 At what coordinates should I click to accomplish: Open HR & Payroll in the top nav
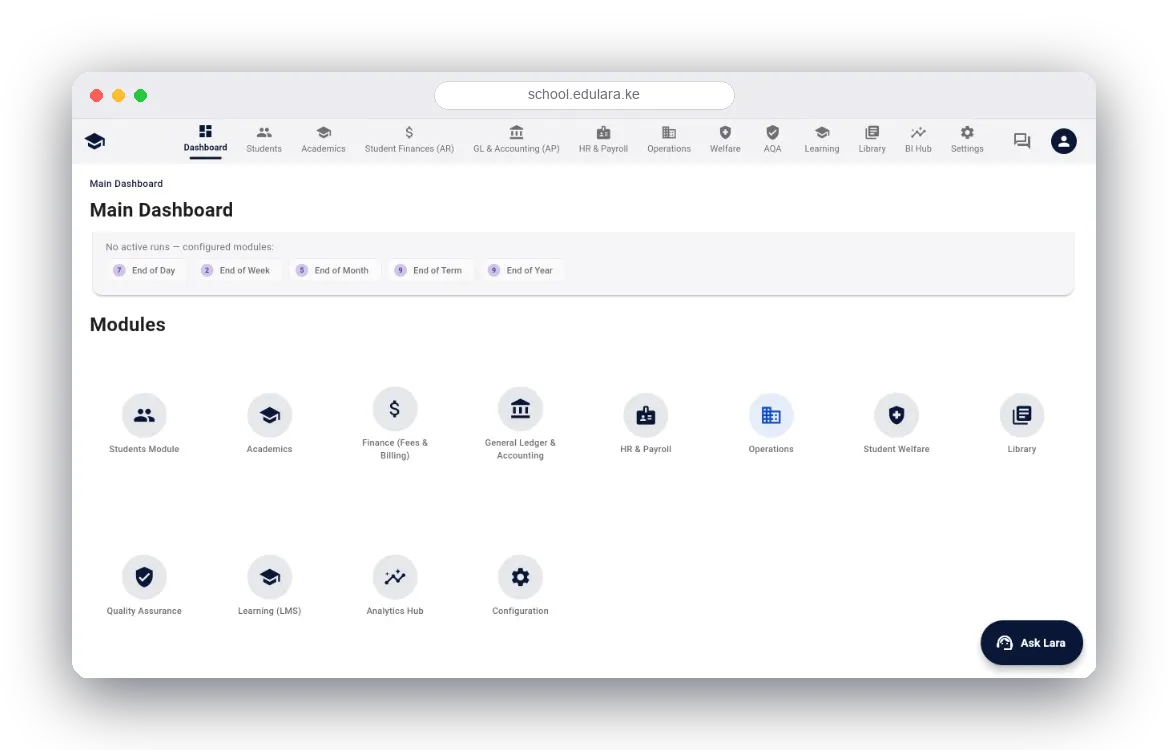tap(603, 139)
